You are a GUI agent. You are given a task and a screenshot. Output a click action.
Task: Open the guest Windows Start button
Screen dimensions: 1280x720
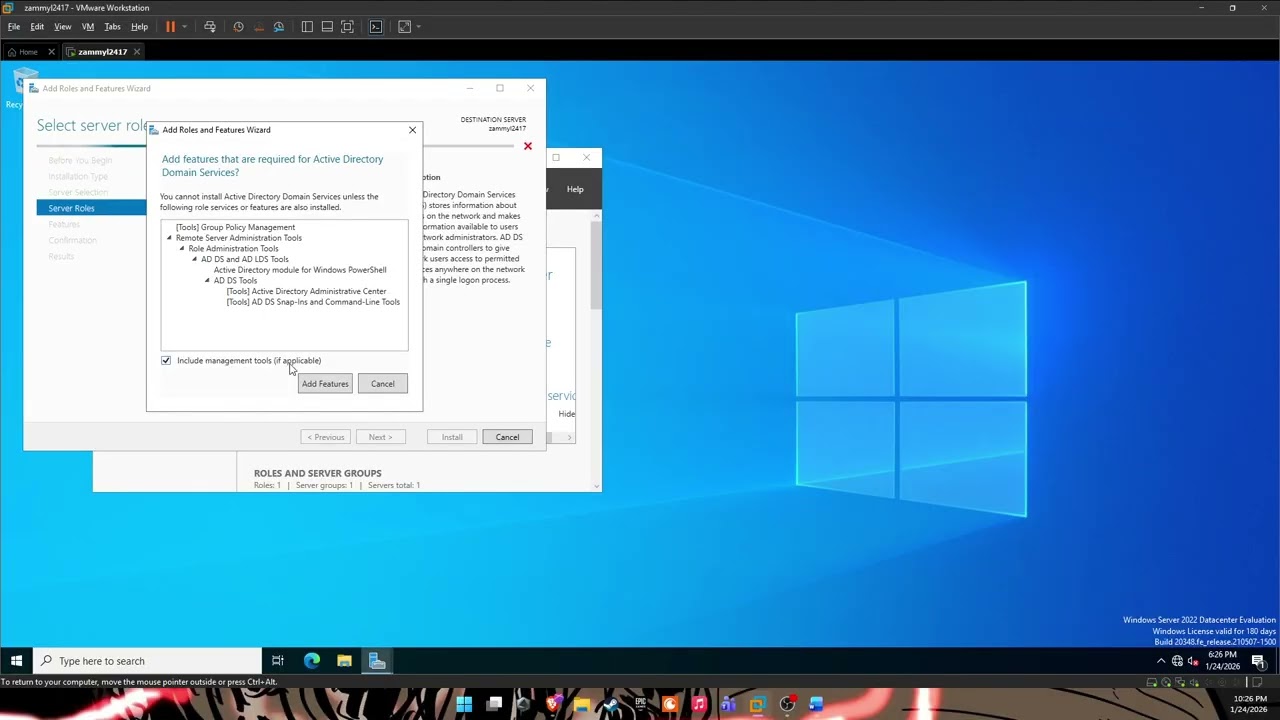[16, 661]
